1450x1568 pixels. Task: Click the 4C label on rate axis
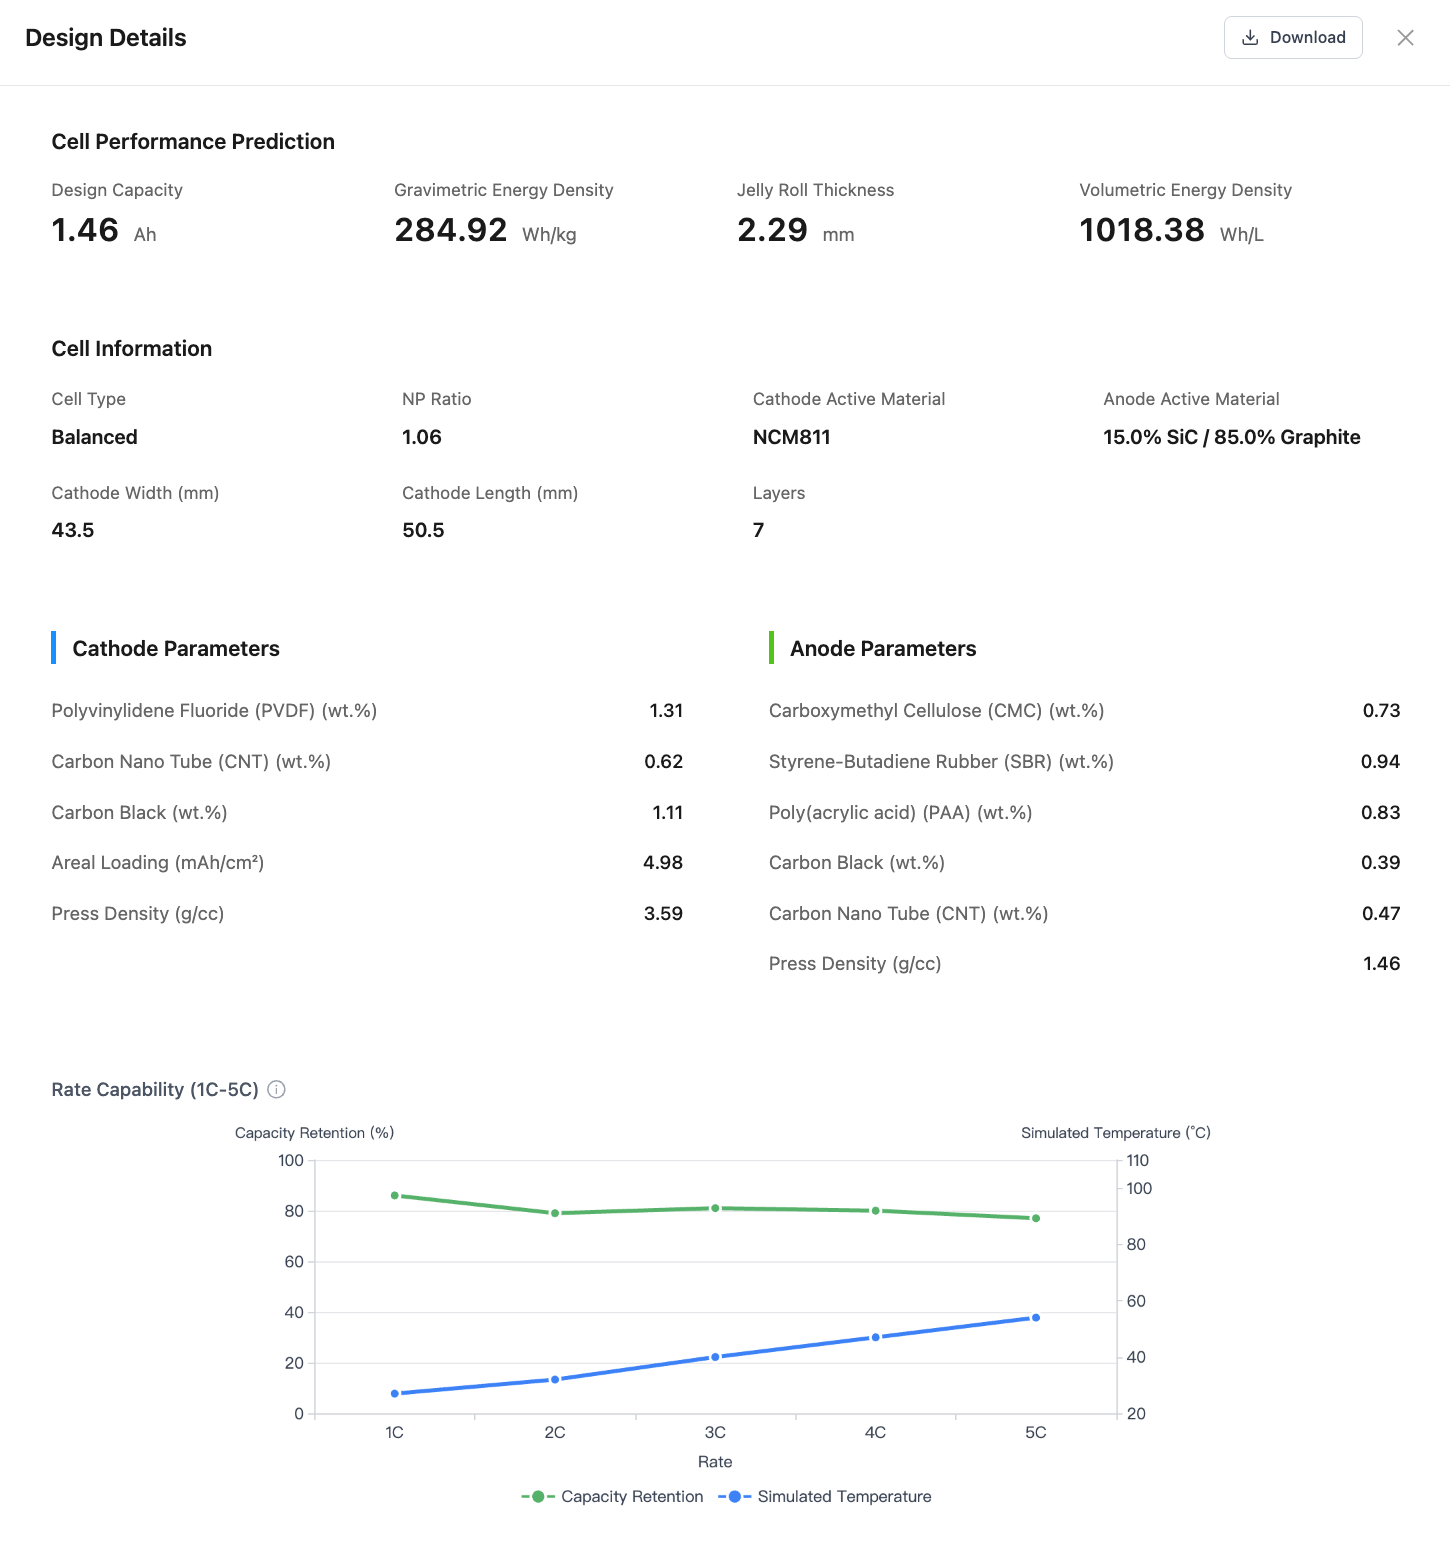coord(875,1432)
